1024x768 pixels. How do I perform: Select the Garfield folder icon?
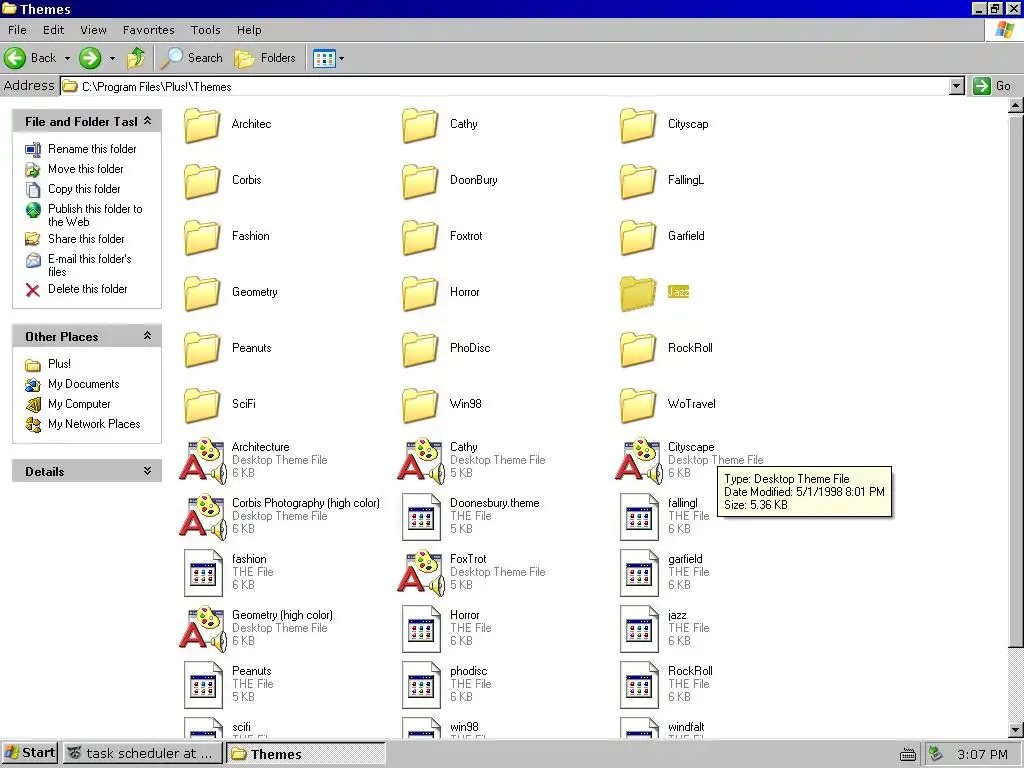click(638, 237)
